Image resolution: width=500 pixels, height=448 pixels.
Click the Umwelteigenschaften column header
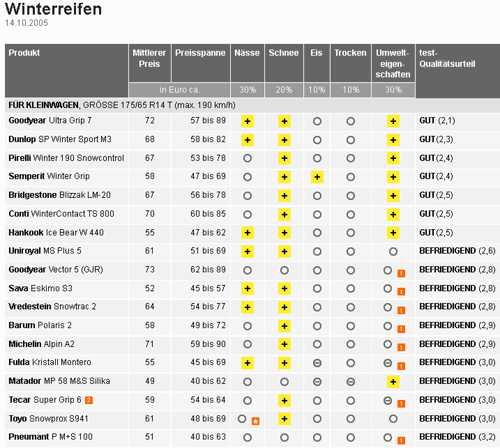(393, 63)
